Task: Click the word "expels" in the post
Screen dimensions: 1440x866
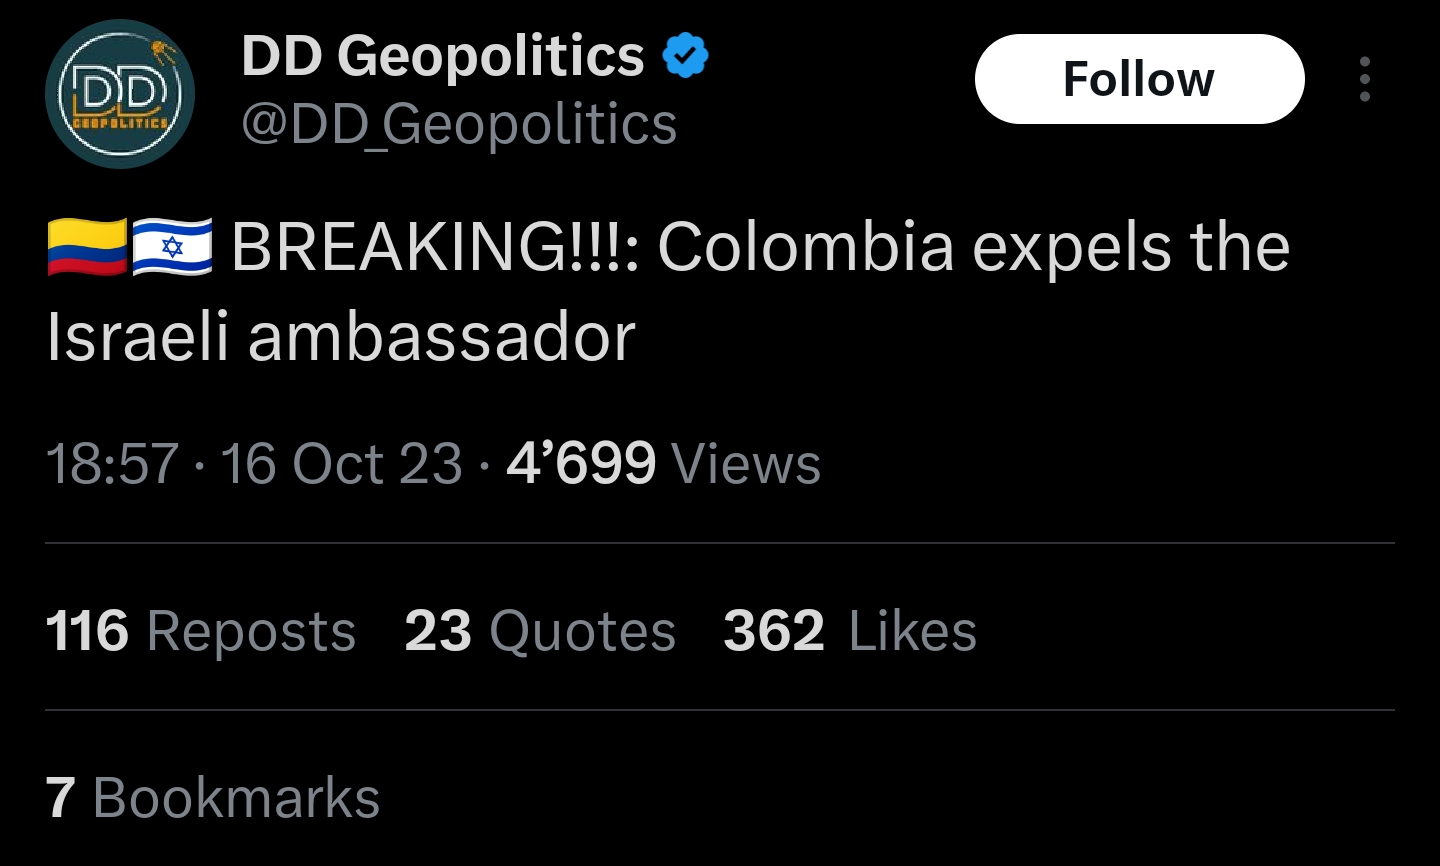Action: [x=1071, y=247]
